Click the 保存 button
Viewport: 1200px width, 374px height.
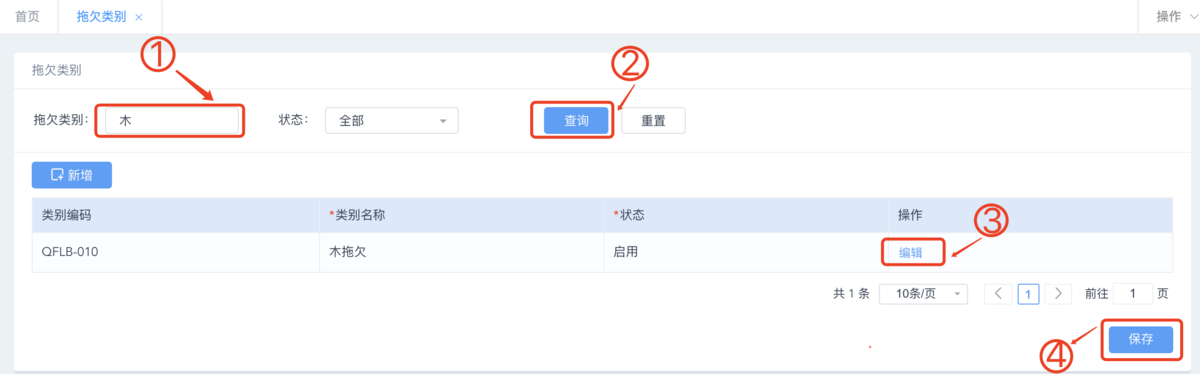(1141, 339)
